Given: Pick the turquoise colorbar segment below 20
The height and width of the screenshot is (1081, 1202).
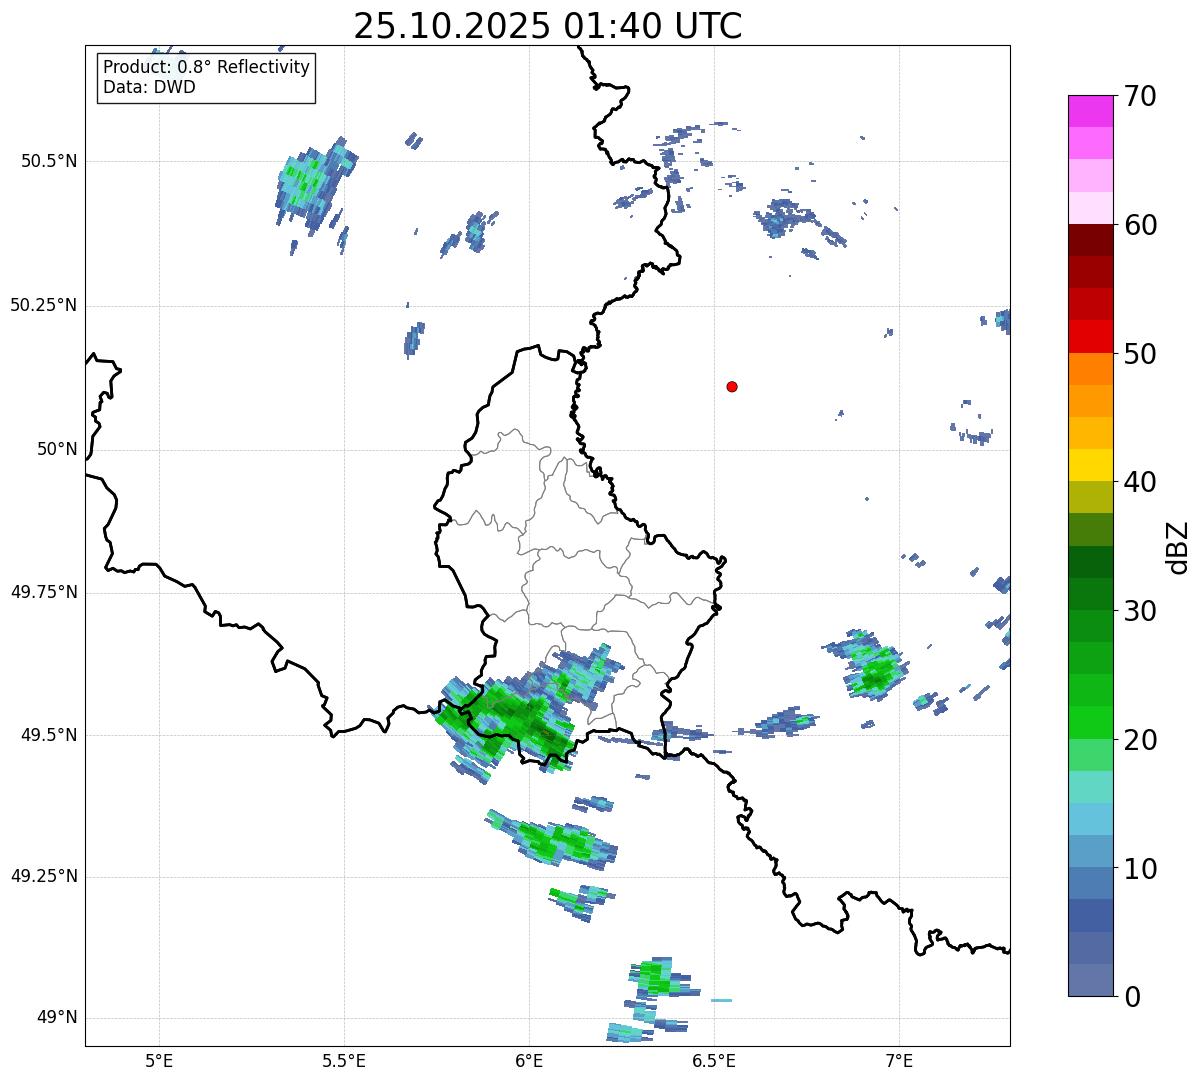Looking at the screenshot, I should tap(1090, 787).
